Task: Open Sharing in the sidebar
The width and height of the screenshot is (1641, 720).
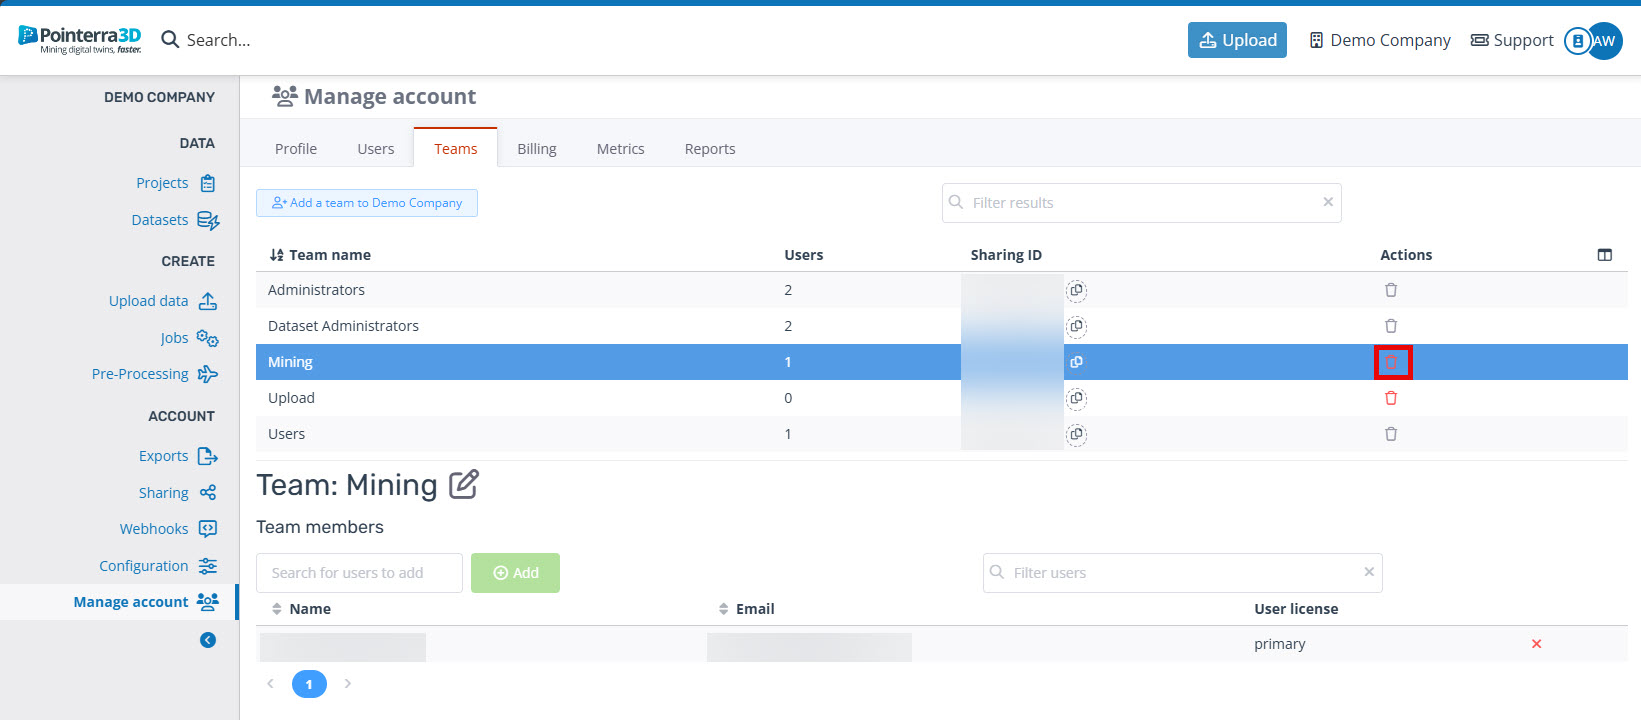Action: (164, 493)
